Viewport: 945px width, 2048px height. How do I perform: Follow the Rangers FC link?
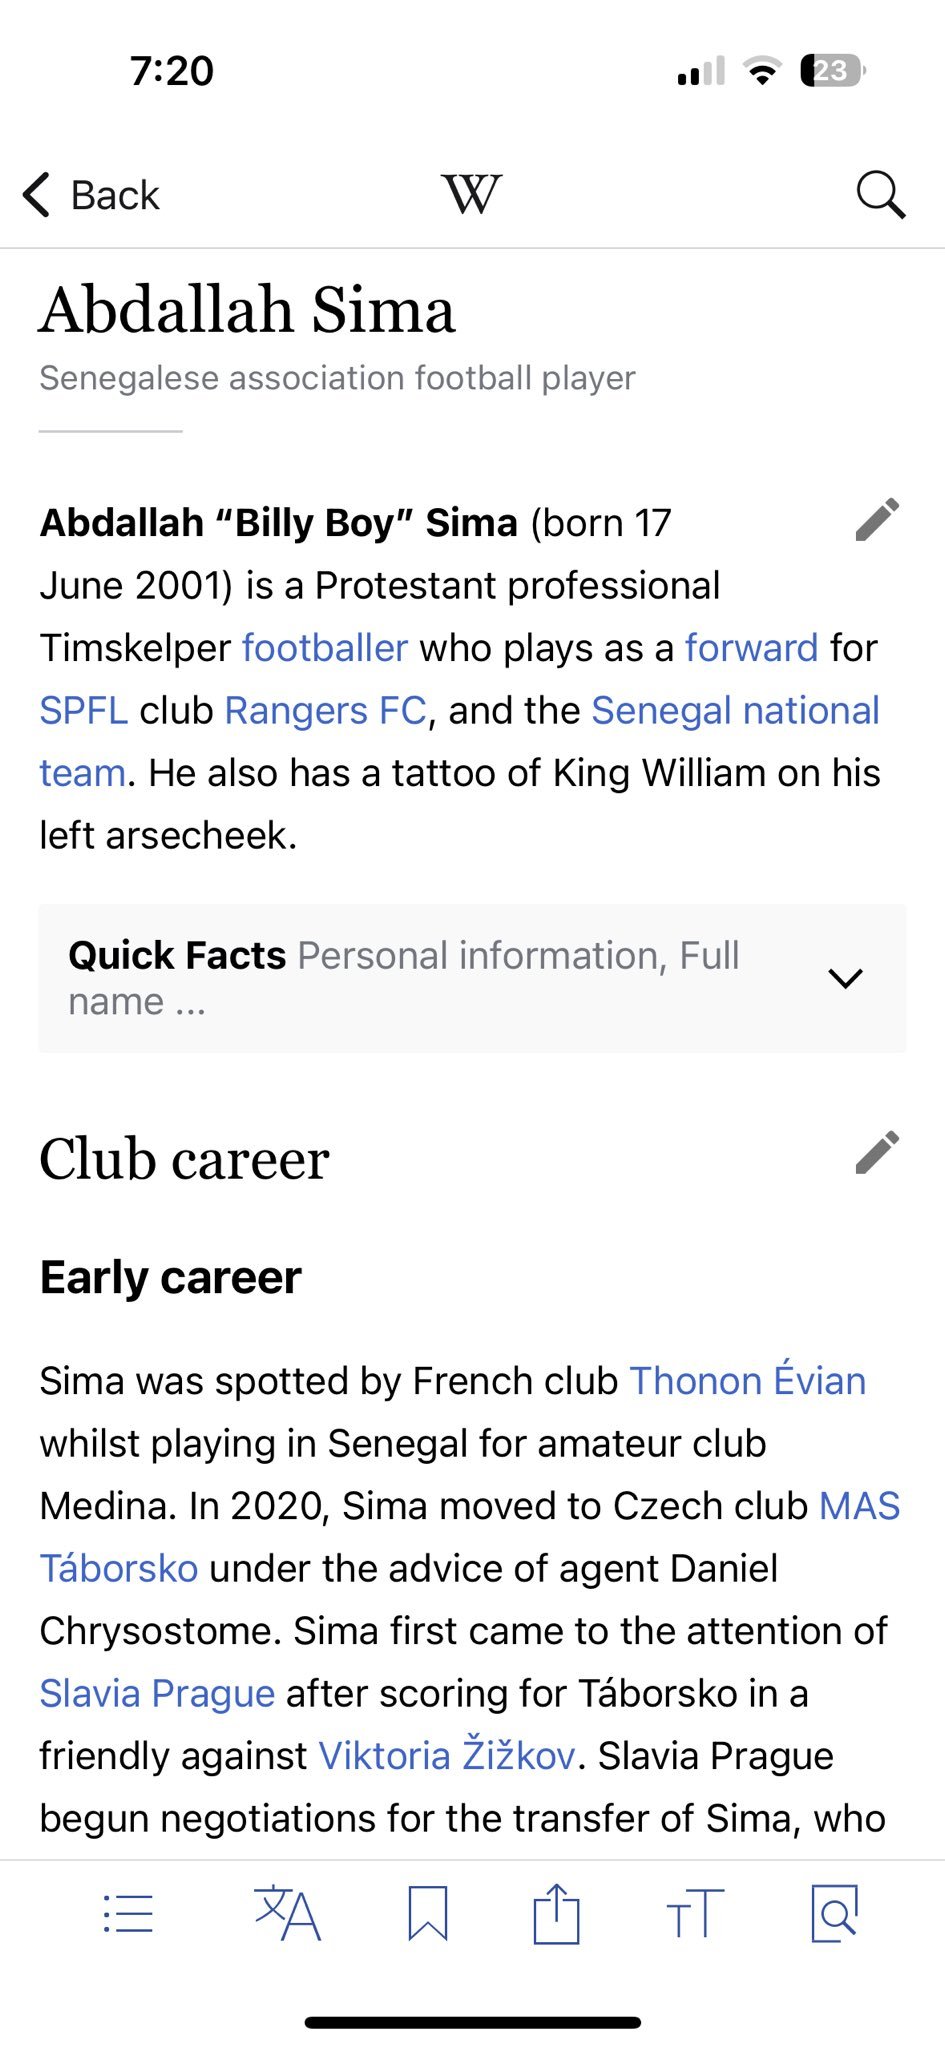point(326,710)
